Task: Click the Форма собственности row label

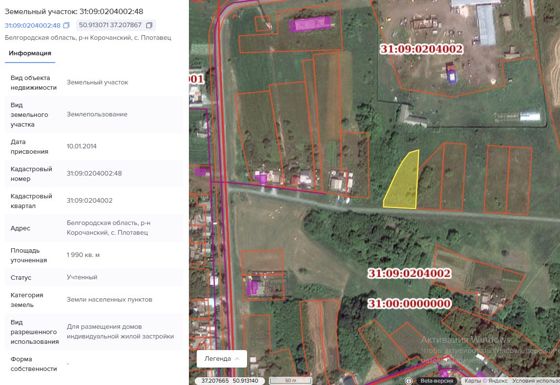Action: (34, 364)
